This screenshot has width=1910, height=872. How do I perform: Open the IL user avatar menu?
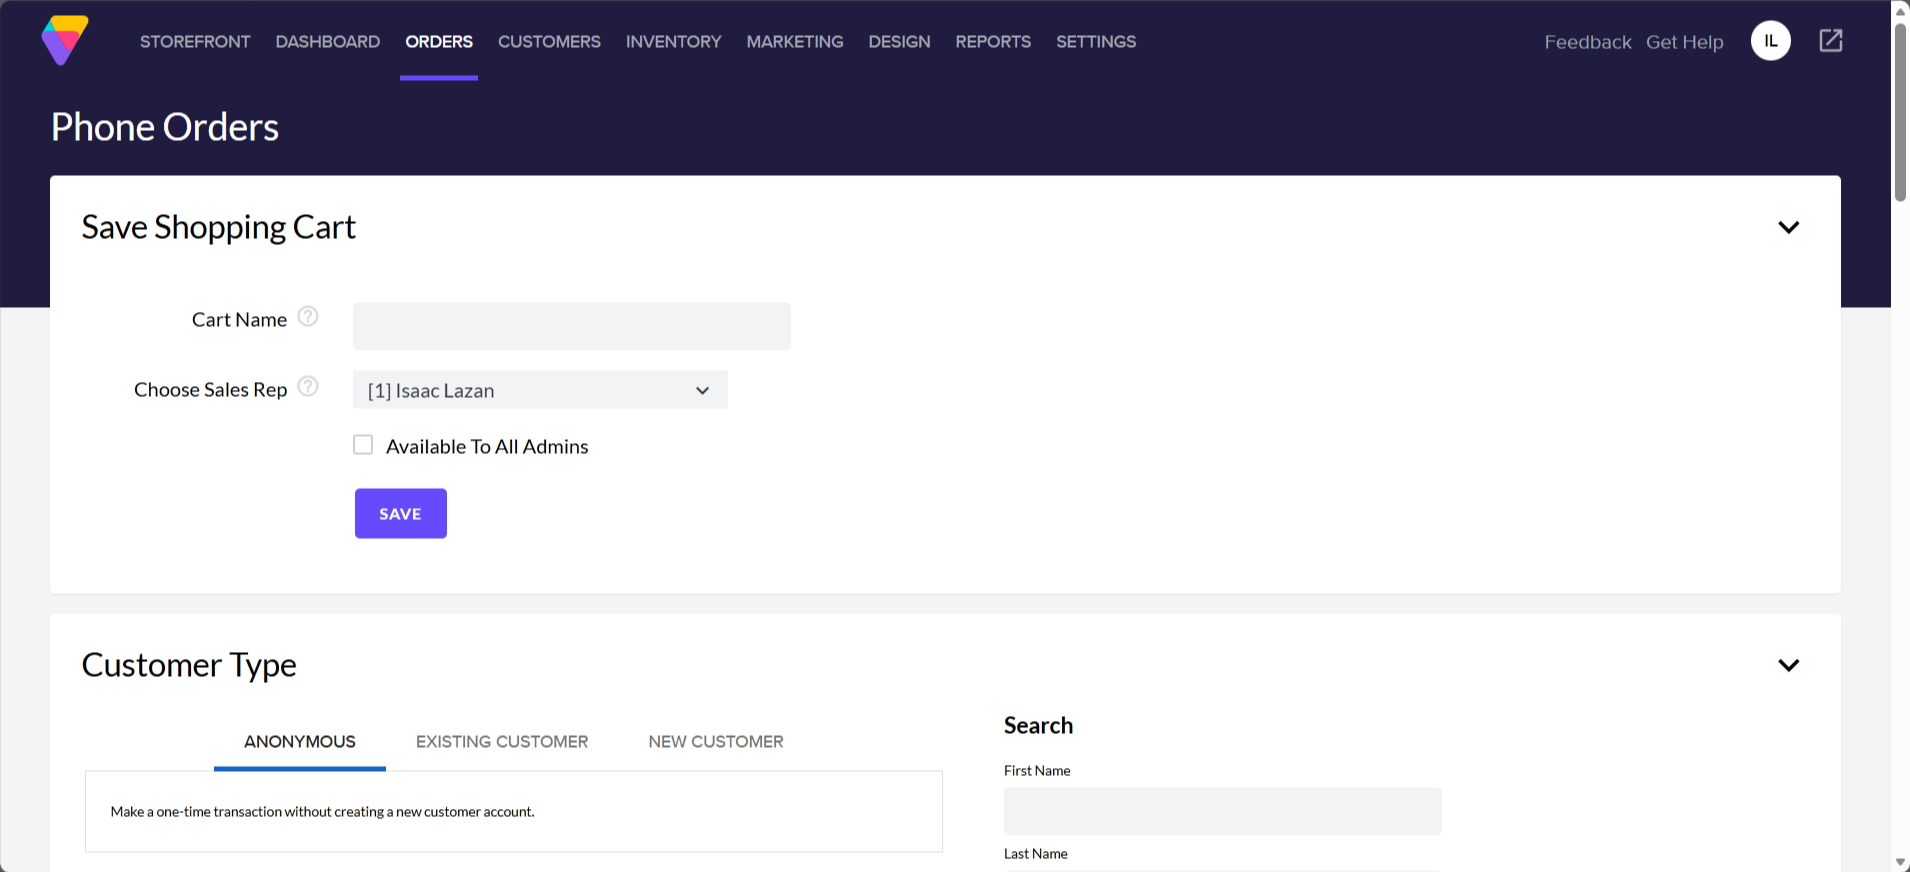pos(1770,41)
